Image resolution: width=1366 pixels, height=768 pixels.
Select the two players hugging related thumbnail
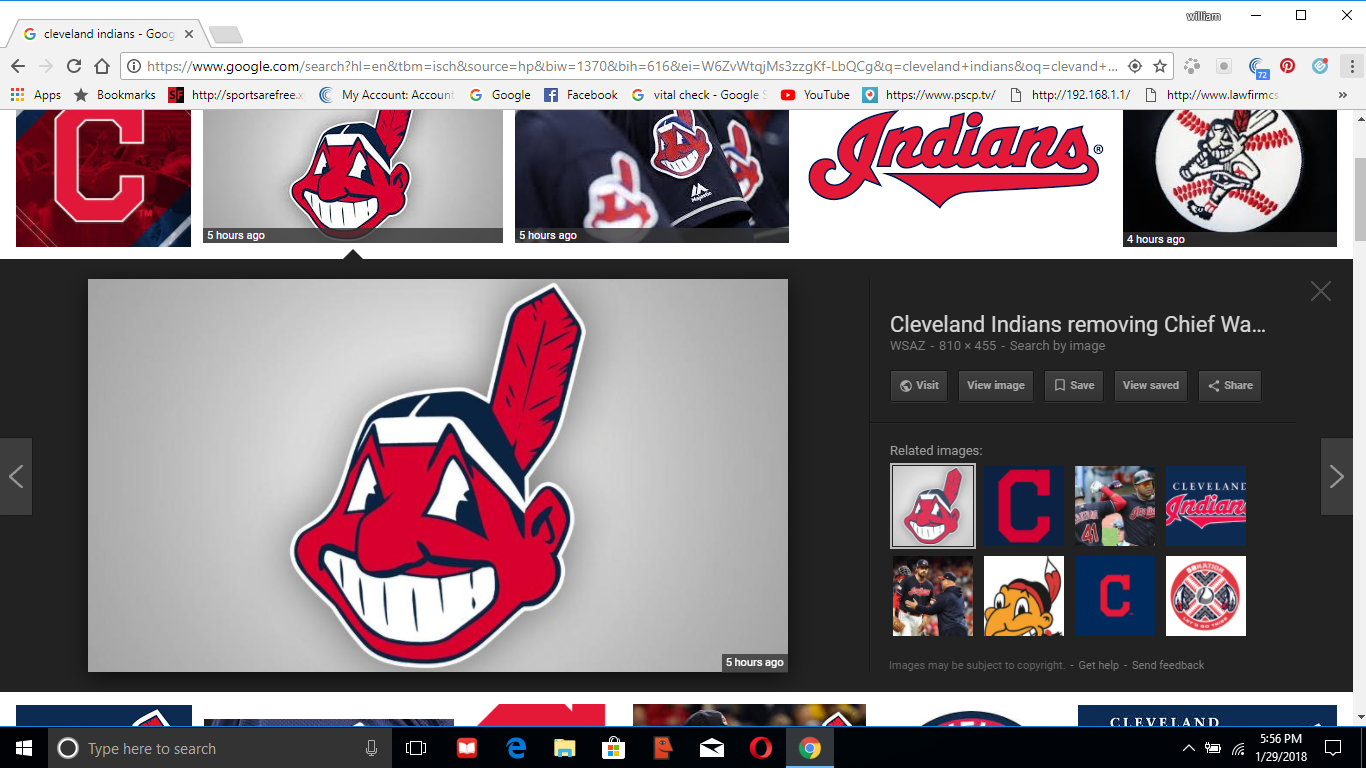point(933,596)
